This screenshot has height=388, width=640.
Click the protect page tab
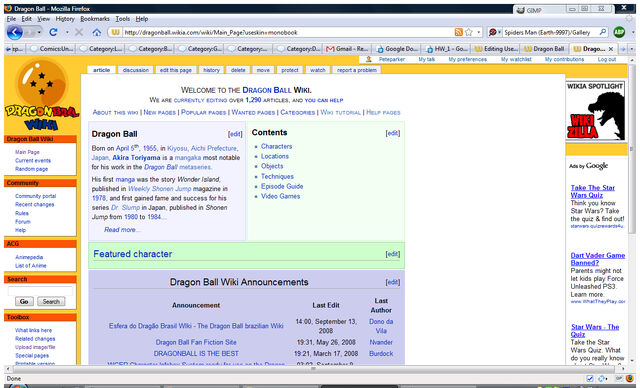point(290,70)
